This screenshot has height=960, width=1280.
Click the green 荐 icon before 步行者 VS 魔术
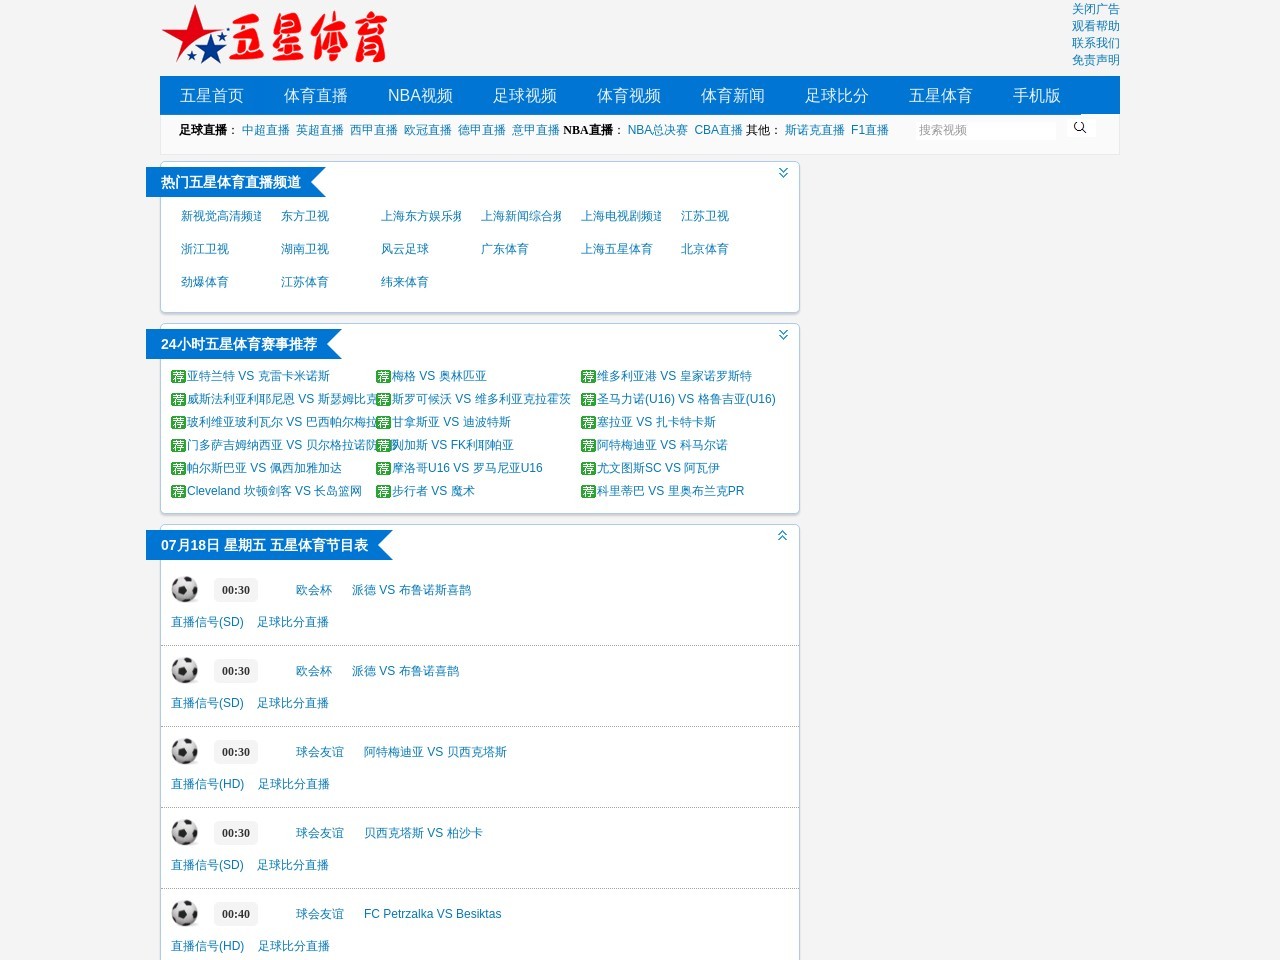tap(383, 490)
